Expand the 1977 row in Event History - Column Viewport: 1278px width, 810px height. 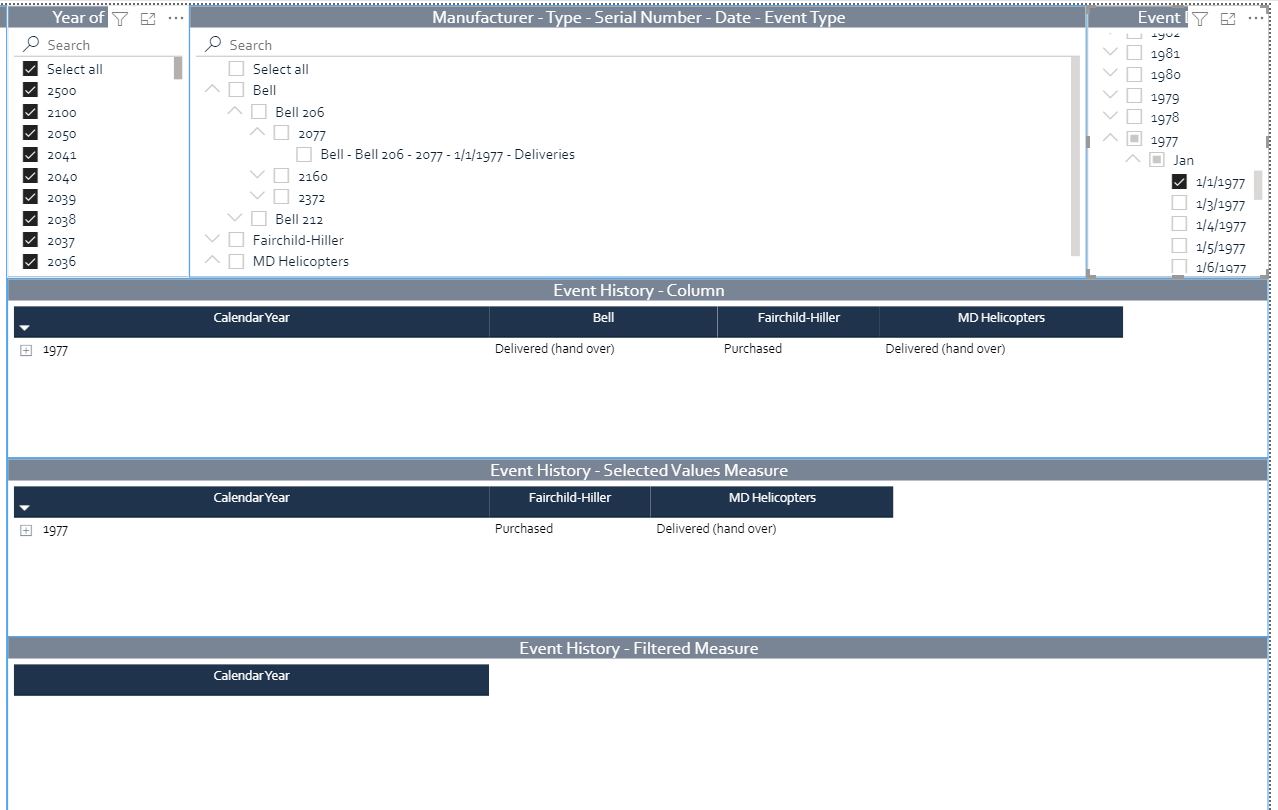coord(26,350)
